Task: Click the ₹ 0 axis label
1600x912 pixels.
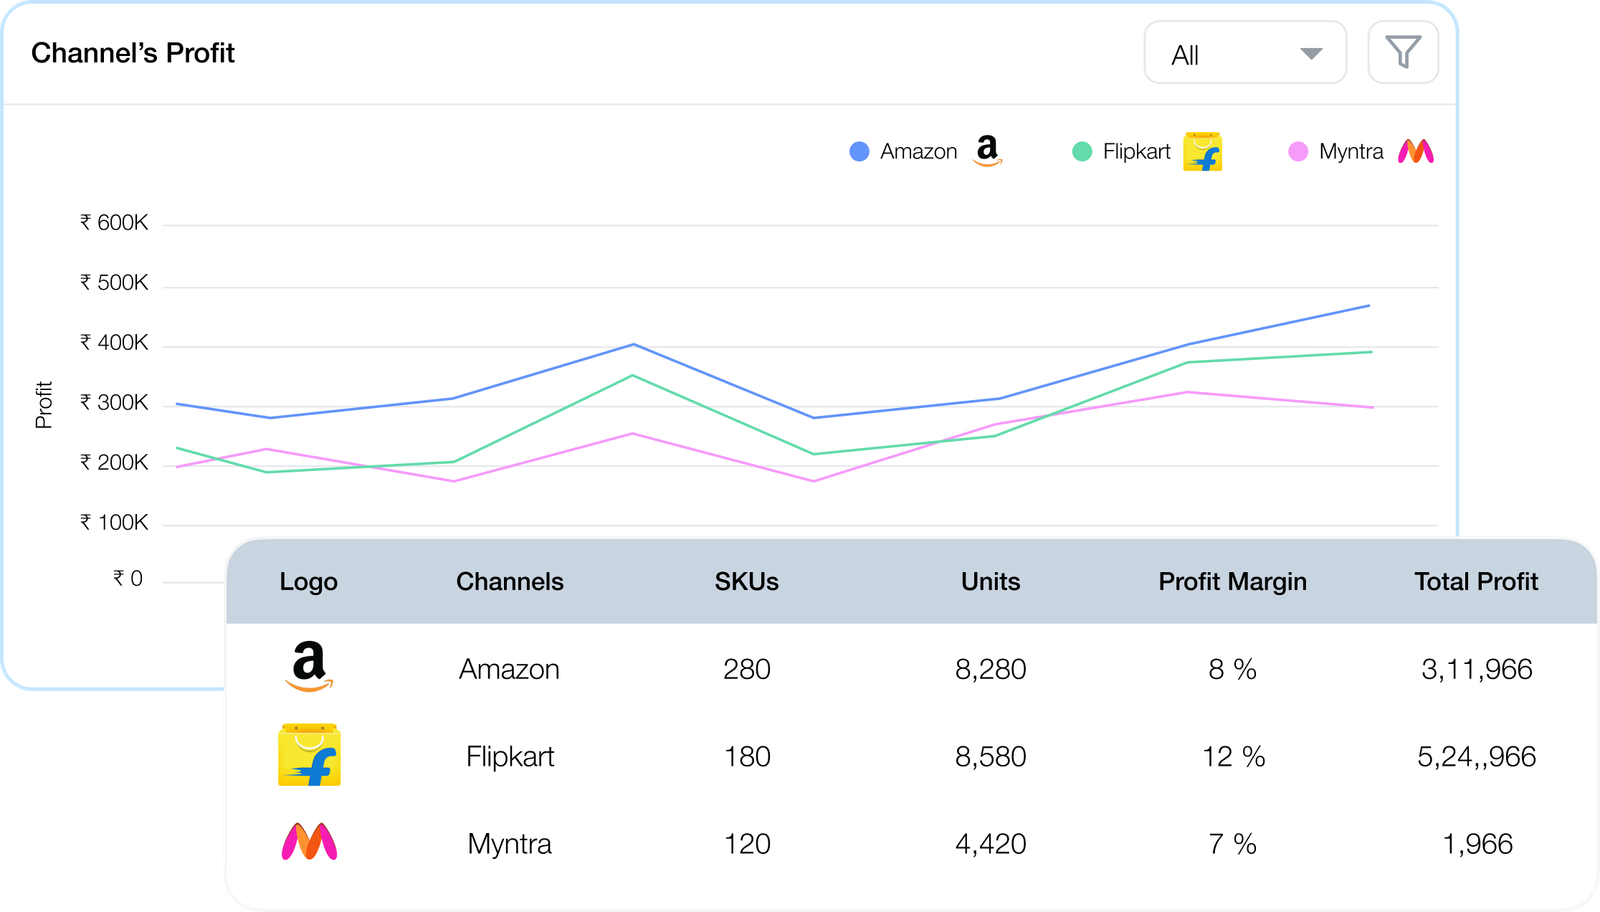Action: pos(128,578)
